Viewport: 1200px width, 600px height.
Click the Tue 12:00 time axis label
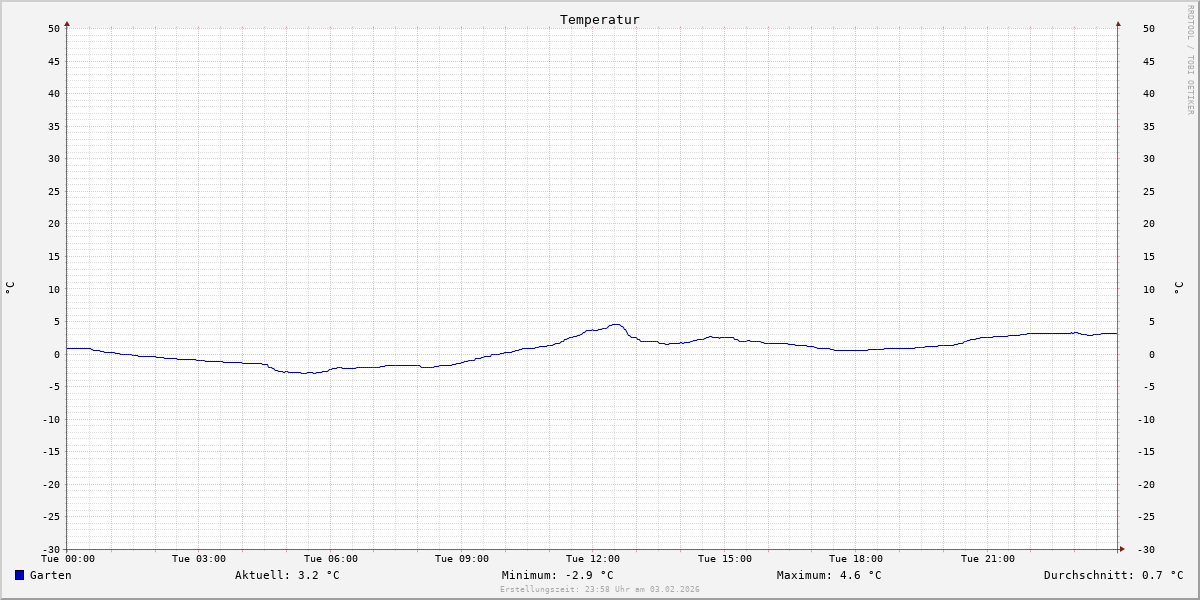[x=593, y=559]
